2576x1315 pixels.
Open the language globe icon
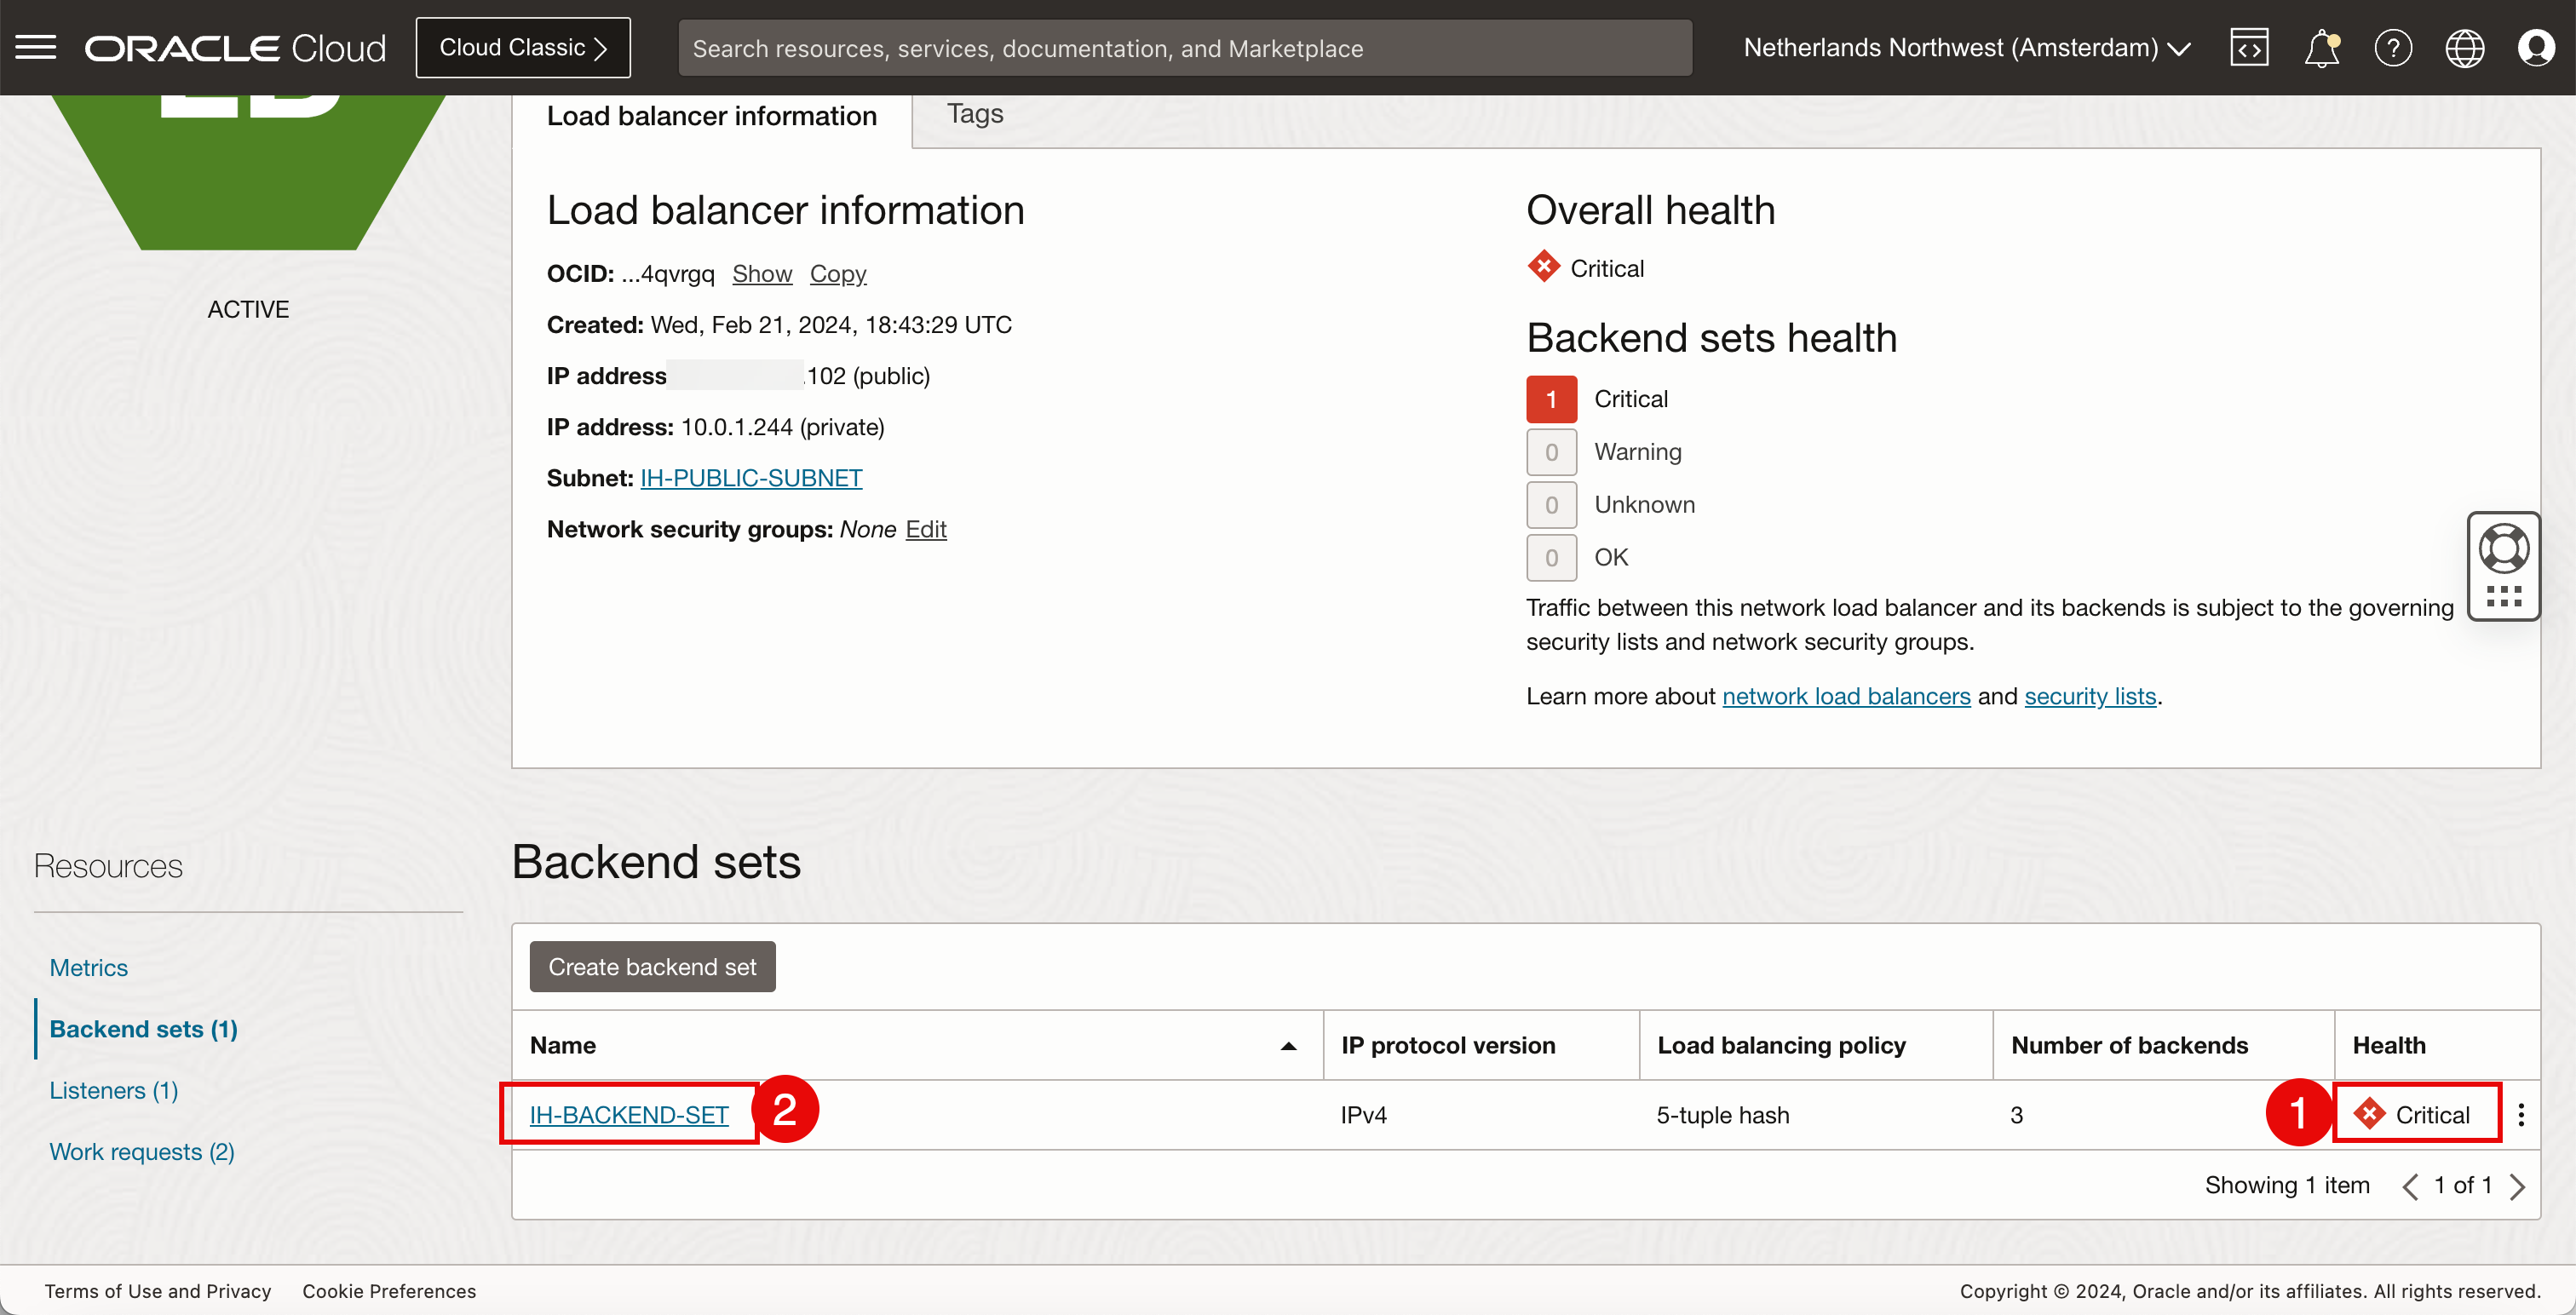[x=2464, y=47]
